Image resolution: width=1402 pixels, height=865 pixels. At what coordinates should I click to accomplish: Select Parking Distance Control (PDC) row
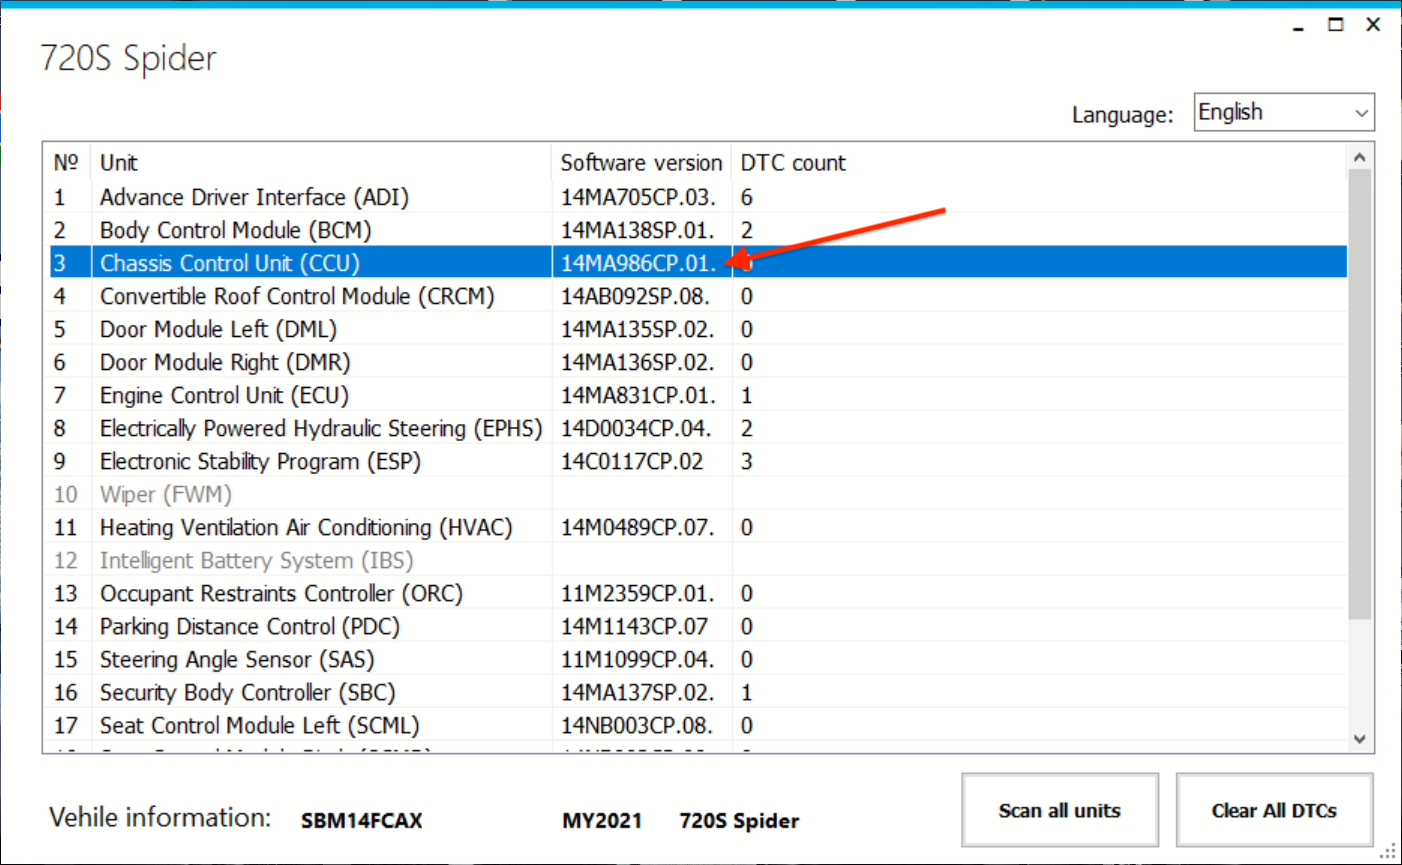click(698, 626)
